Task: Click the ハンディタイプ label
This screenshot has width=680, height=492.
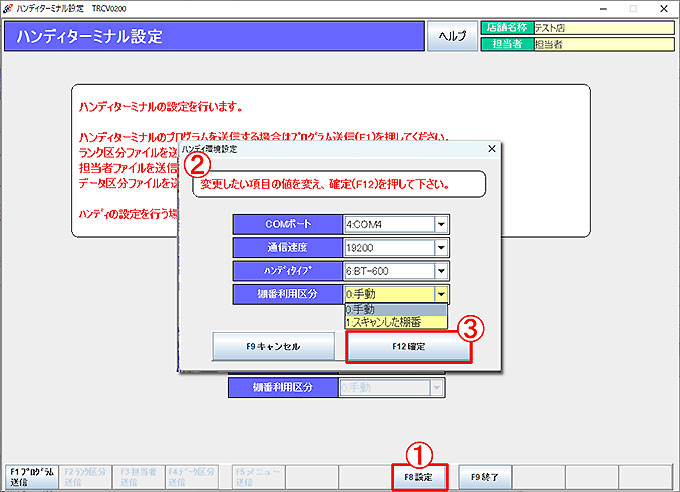Action: [x=288, y=271]
